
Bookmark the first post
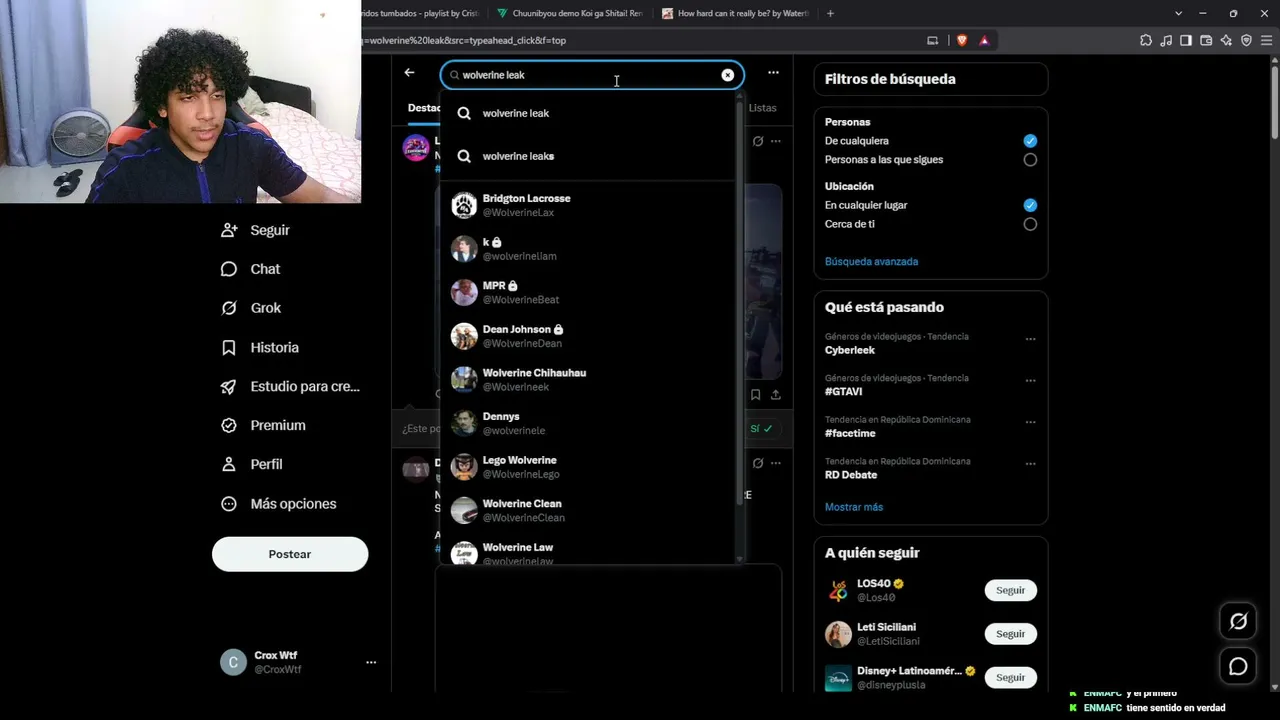point(755,395)
